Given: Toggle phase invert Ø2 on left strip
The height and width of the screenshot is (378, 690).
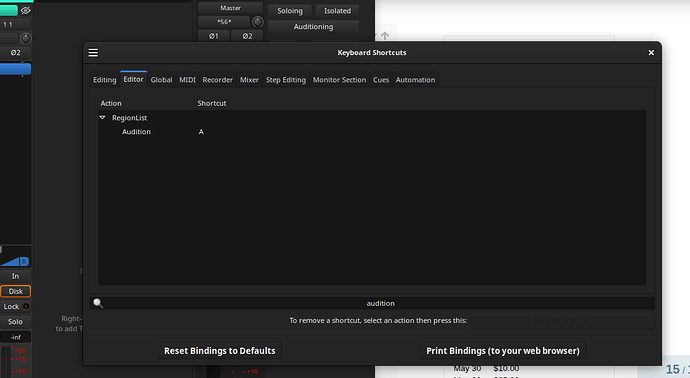Looking at the screenshot, I should 15,52.
